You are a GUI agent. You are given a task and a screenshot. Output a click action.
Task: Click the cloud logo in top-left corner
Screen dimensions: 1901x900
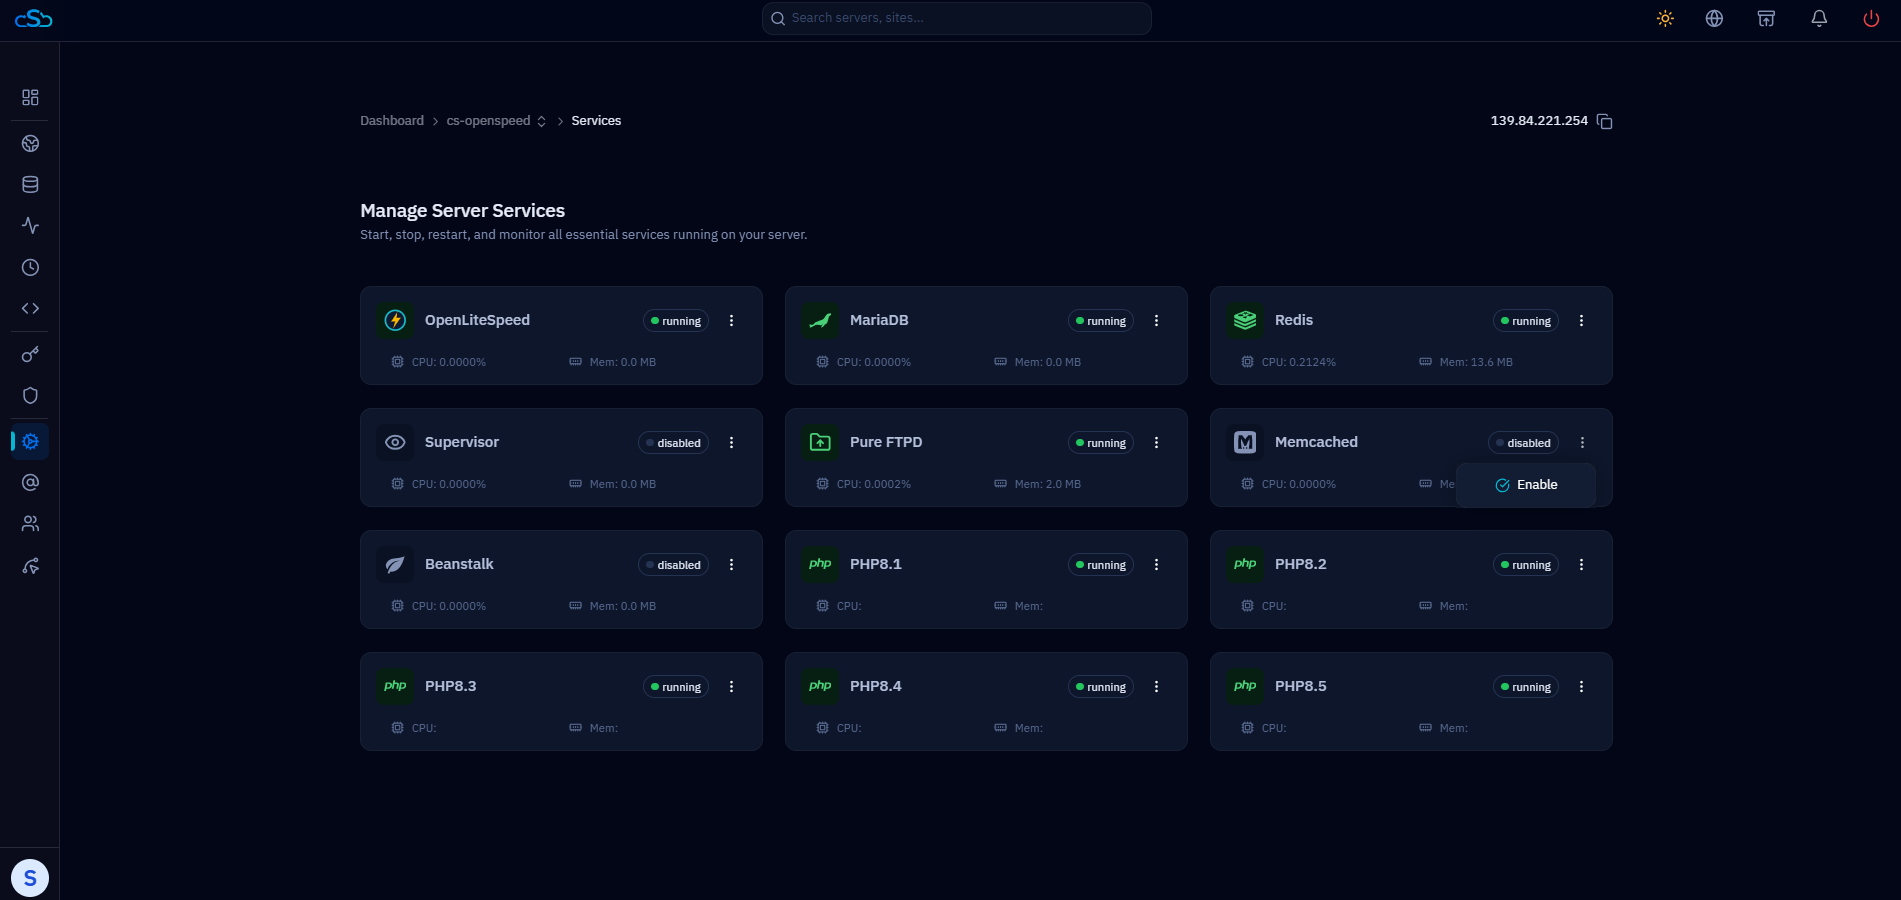pyautogui.click(x=33, y=18)
